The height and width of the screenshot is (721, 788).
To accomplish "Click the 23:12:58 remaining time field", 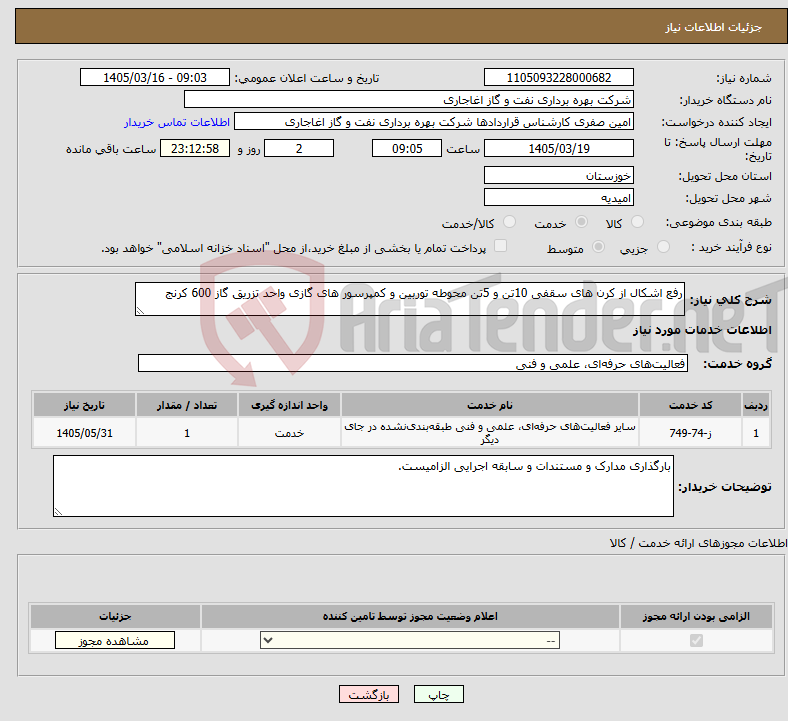I will point(195,148).
